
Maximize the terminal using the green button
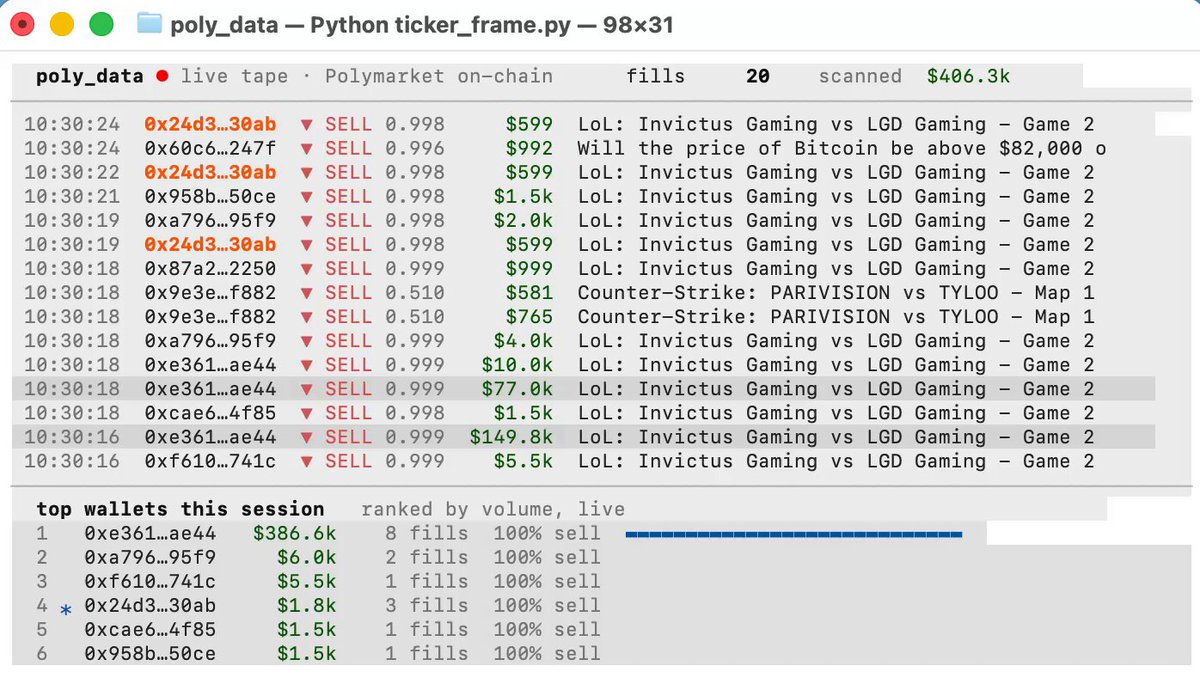click(x=101, y=24)
